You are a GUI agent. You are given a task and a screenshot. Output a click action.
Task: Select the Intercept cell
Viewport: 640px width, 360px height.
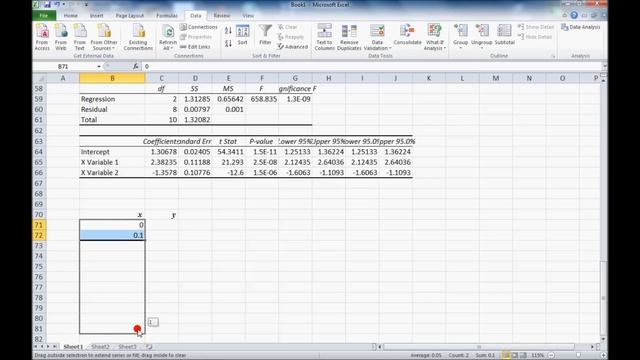pyautogui.click(x=112, y=152)
